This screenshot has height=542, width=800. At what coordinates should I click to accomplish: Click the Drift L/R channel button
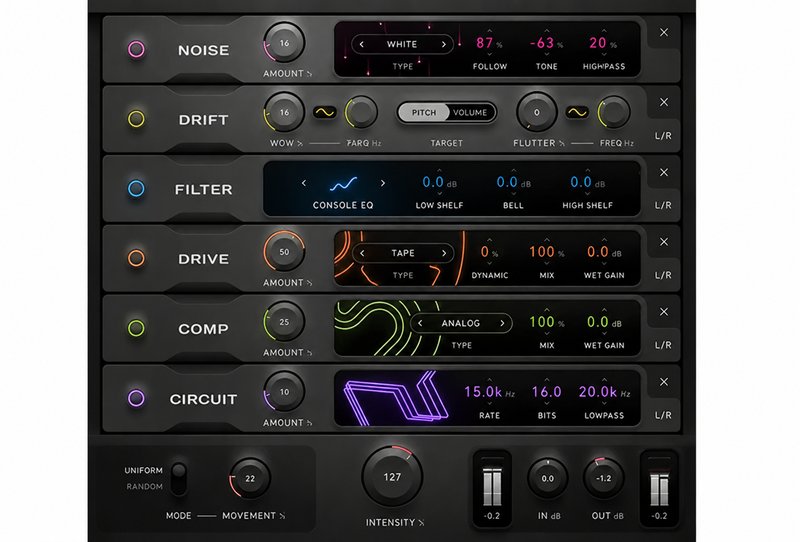point(663,136)
